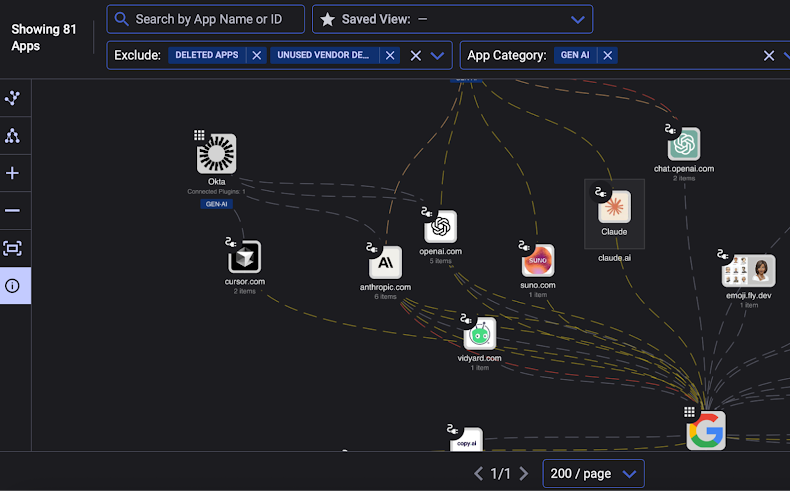Remove the Deleted Apps exclude filter
The image size is (790, 491).
[x=257, y=56]
